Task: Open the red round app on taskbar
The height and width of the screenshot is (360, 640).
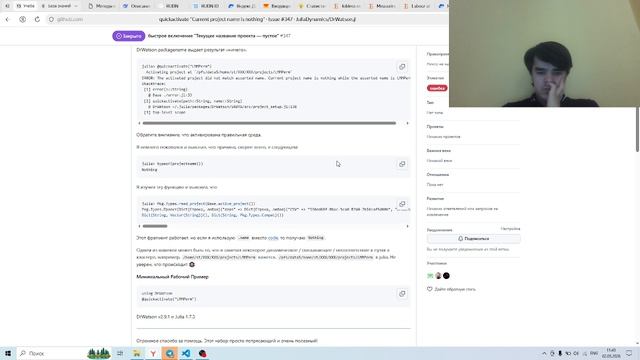Action: pos(202,353)
